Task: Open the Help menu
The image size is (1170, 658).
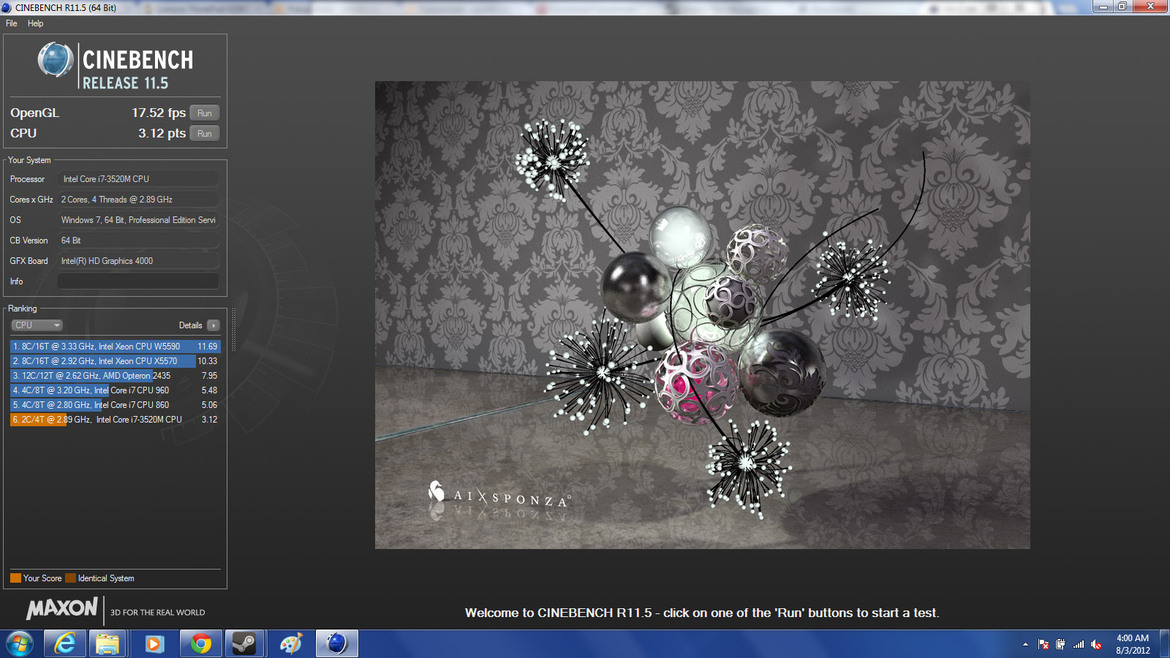Action: click(35, 23)
